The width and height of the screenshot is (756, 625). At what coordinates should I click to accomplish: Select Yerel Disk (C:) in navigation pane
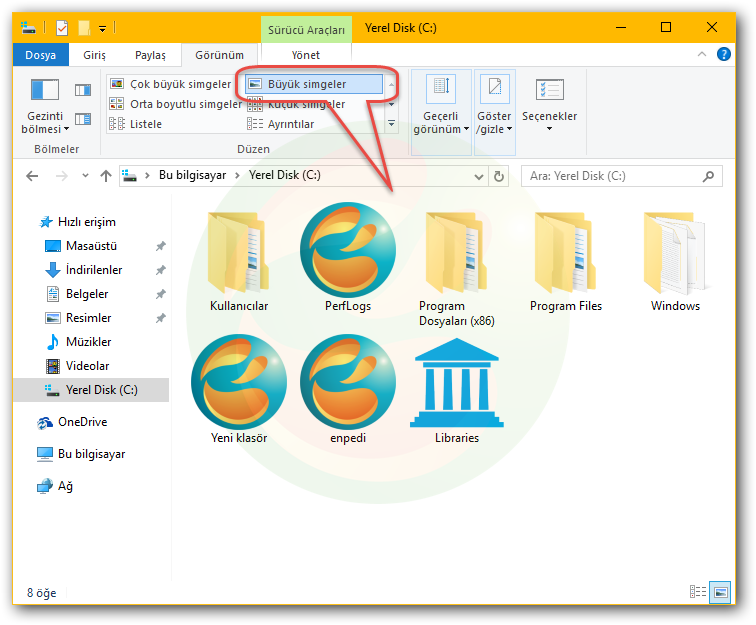[91, 390]
